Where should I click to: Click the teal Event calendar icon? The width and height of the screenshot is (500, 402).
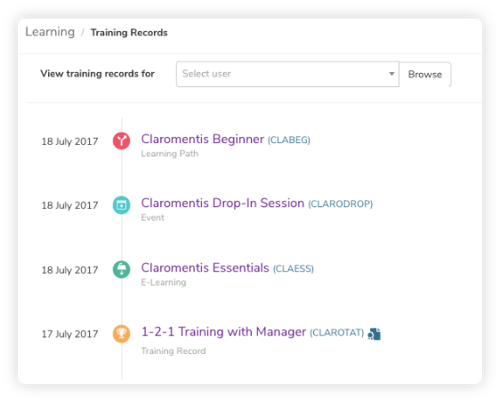coord(121,205)
